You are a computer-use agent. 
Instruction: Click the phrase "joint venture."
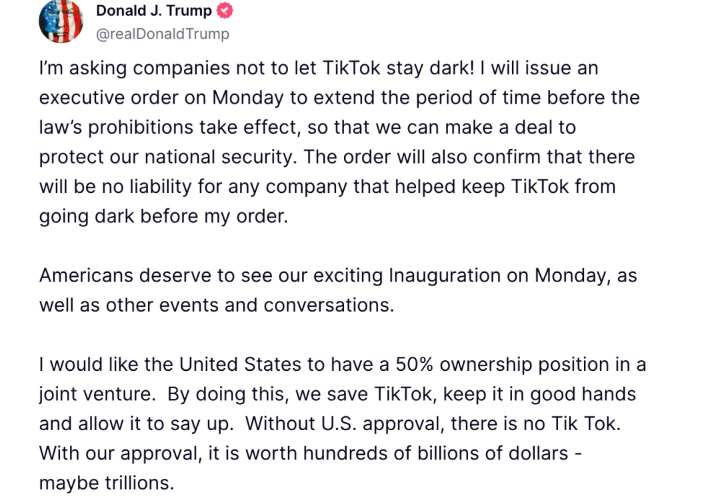pyautogui.click(x=98, y=394)
